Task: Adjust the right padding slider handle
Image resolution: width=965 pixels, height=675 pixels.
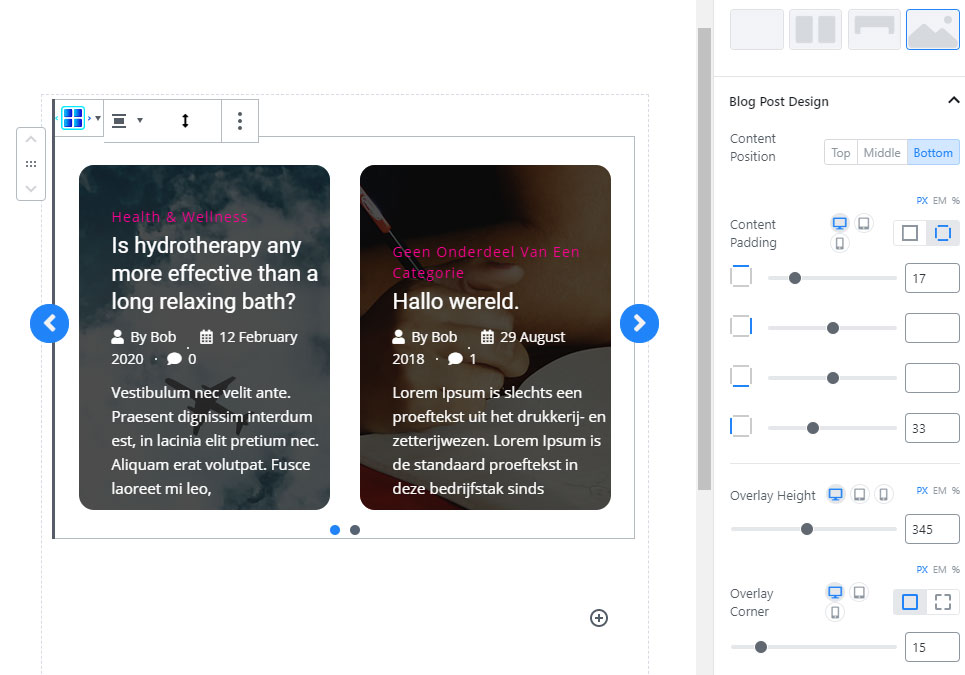Action: coord(833,328)
